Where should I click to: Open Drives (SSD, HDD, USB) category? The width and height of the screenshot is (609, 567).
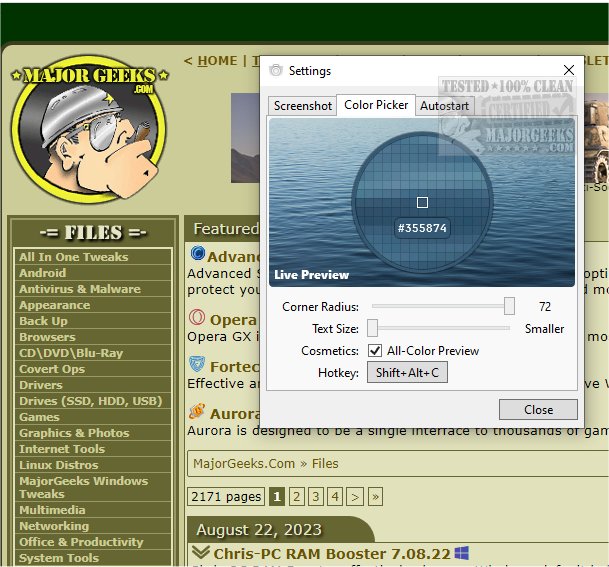point(90,401)
